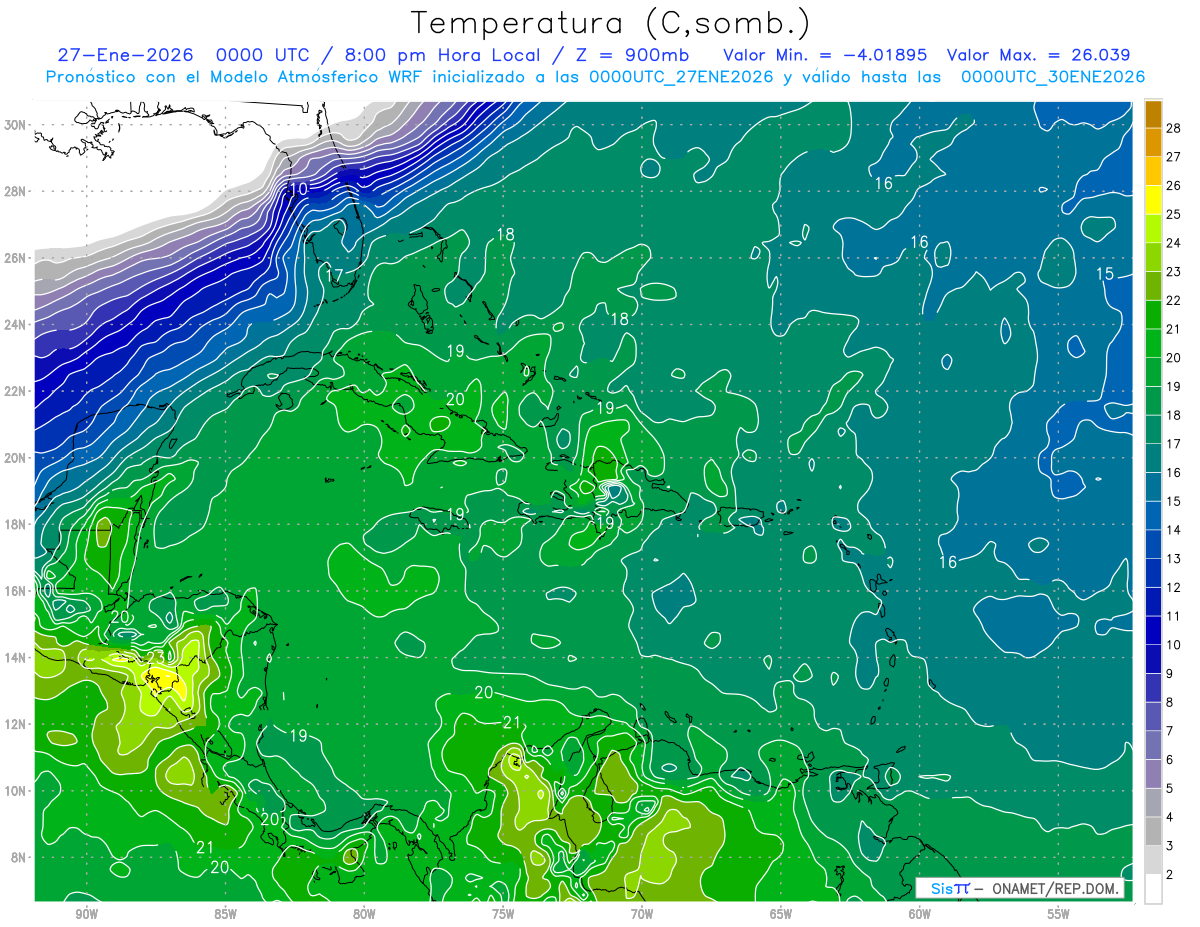Click the "17" contour label on the map
The height and width of the screenshot is (927, 1200).
coord(335,275)
